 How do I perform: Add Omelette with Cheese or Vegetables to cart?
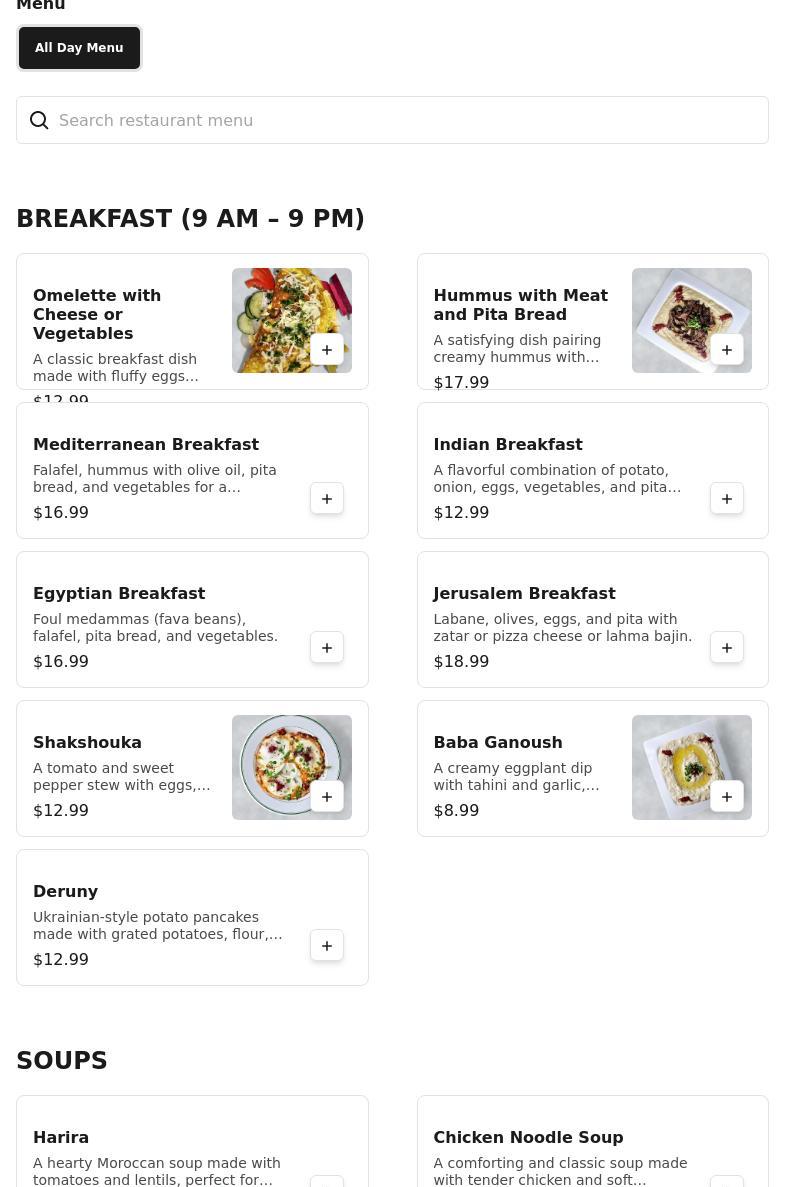[x=327, y=350]
